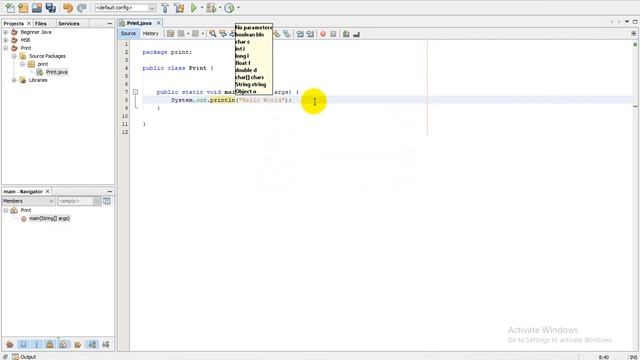Click the Shift Line Right icon
This screenshot has height=360, width=640.
[310, 34]
